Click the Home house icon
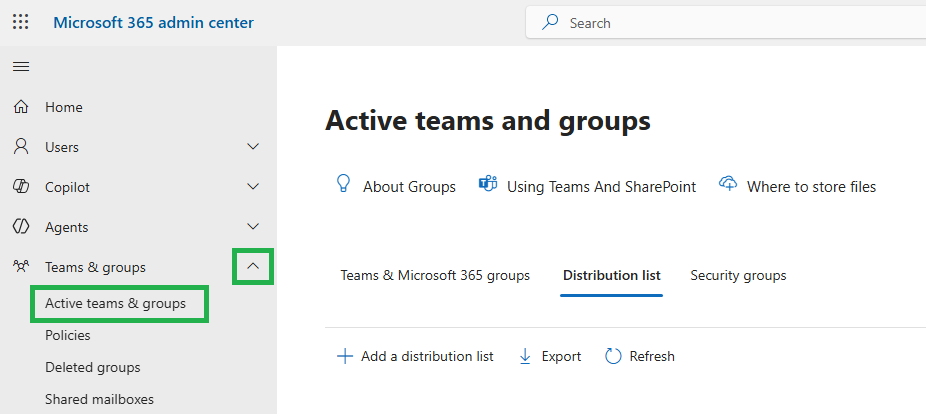926x414 pixels. point(21,107)
